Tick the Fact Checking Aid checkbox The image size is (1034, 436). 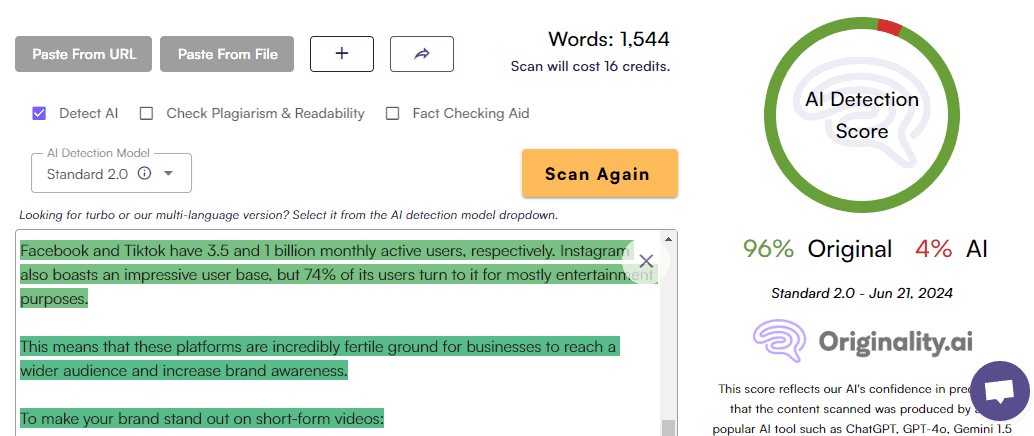point(393,113)
